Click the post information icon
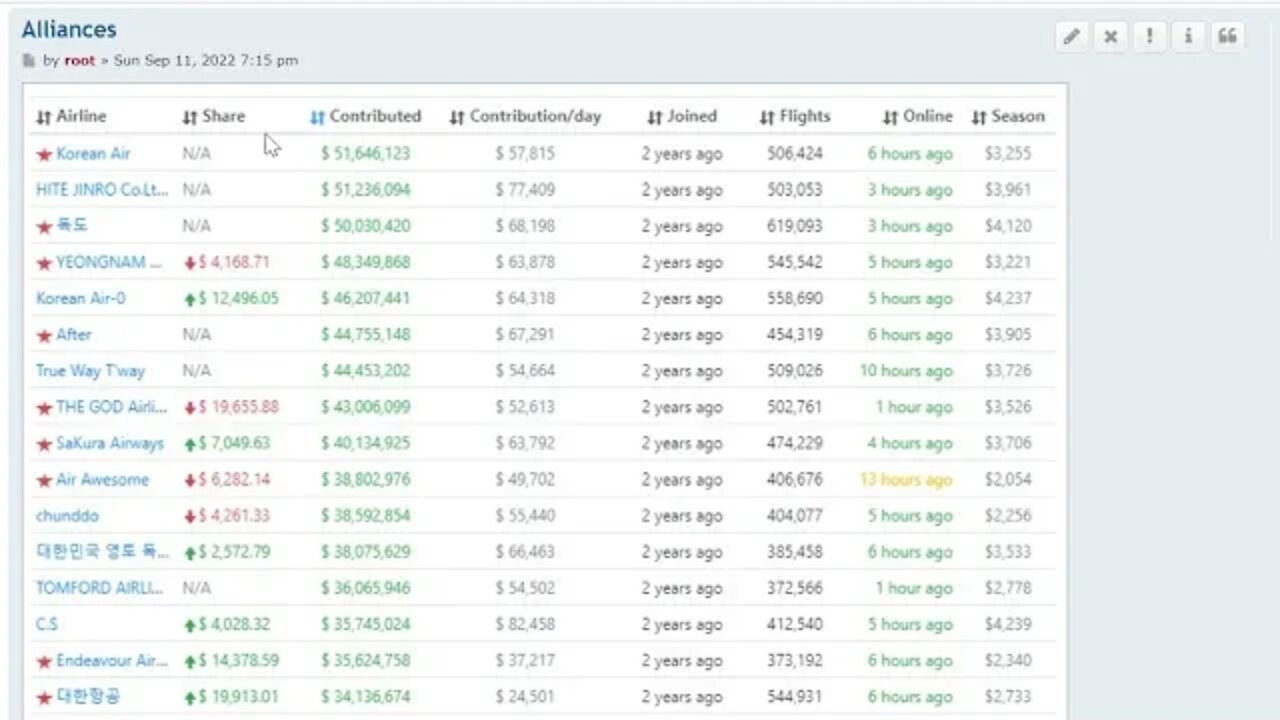This screenshot has width=1280, height=720. (1188, 37)
